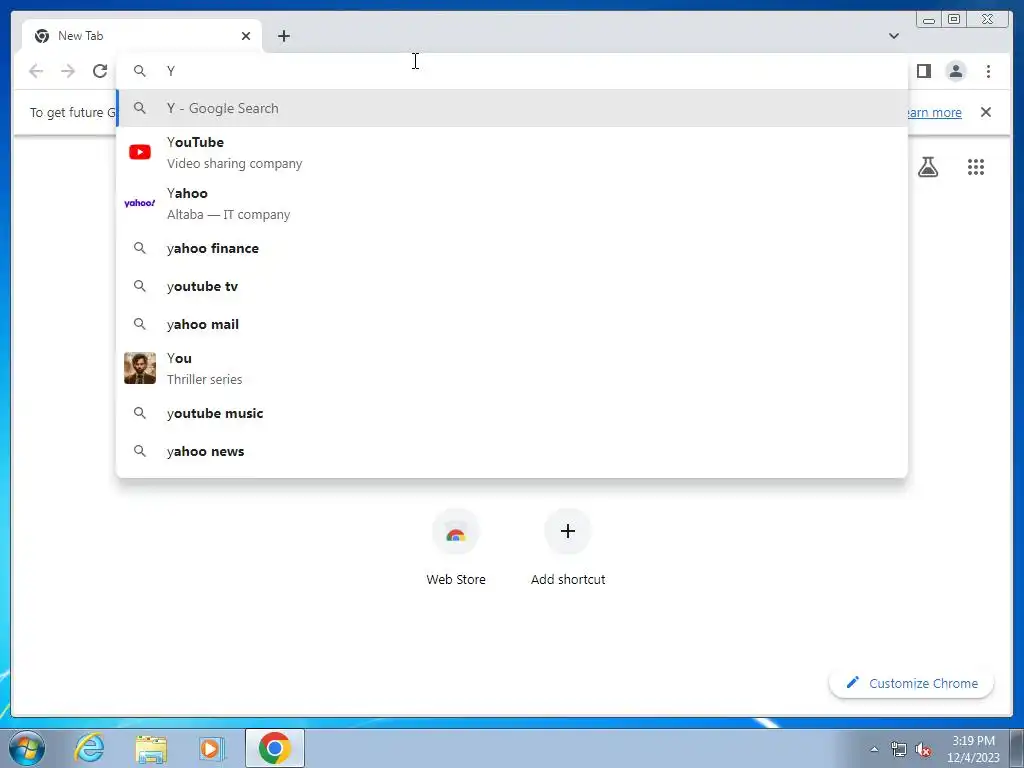Viewport: 1024px width, 768px height.
Task: Click the address bar's search magnifier icon
Action: pyautogui.click(x=140, y=71)
